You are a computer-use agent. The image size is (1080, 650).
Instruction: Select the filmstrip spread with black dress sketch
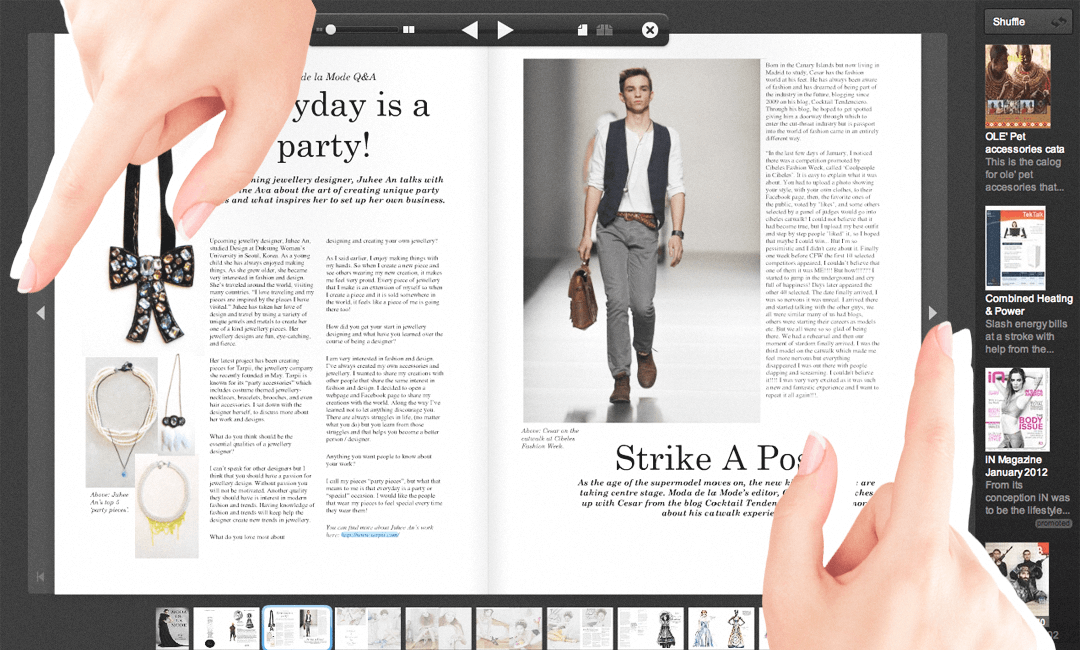651,628
